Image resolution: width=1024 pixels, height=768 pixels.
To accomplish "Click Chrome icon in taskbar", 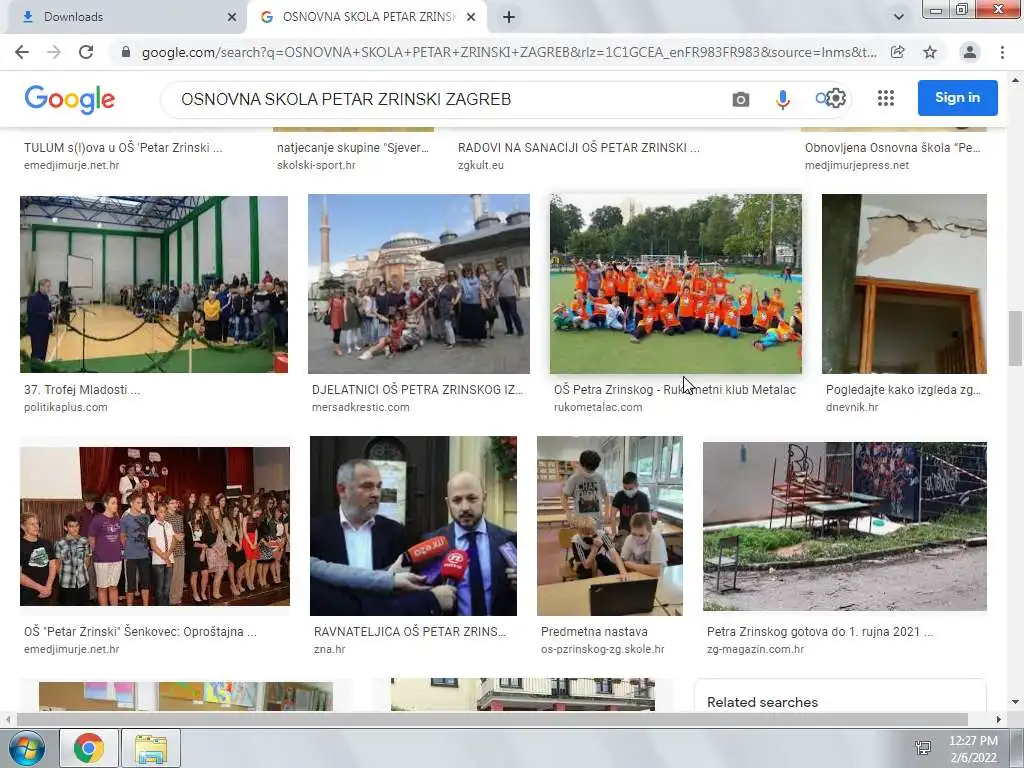I will click(89, 748).
